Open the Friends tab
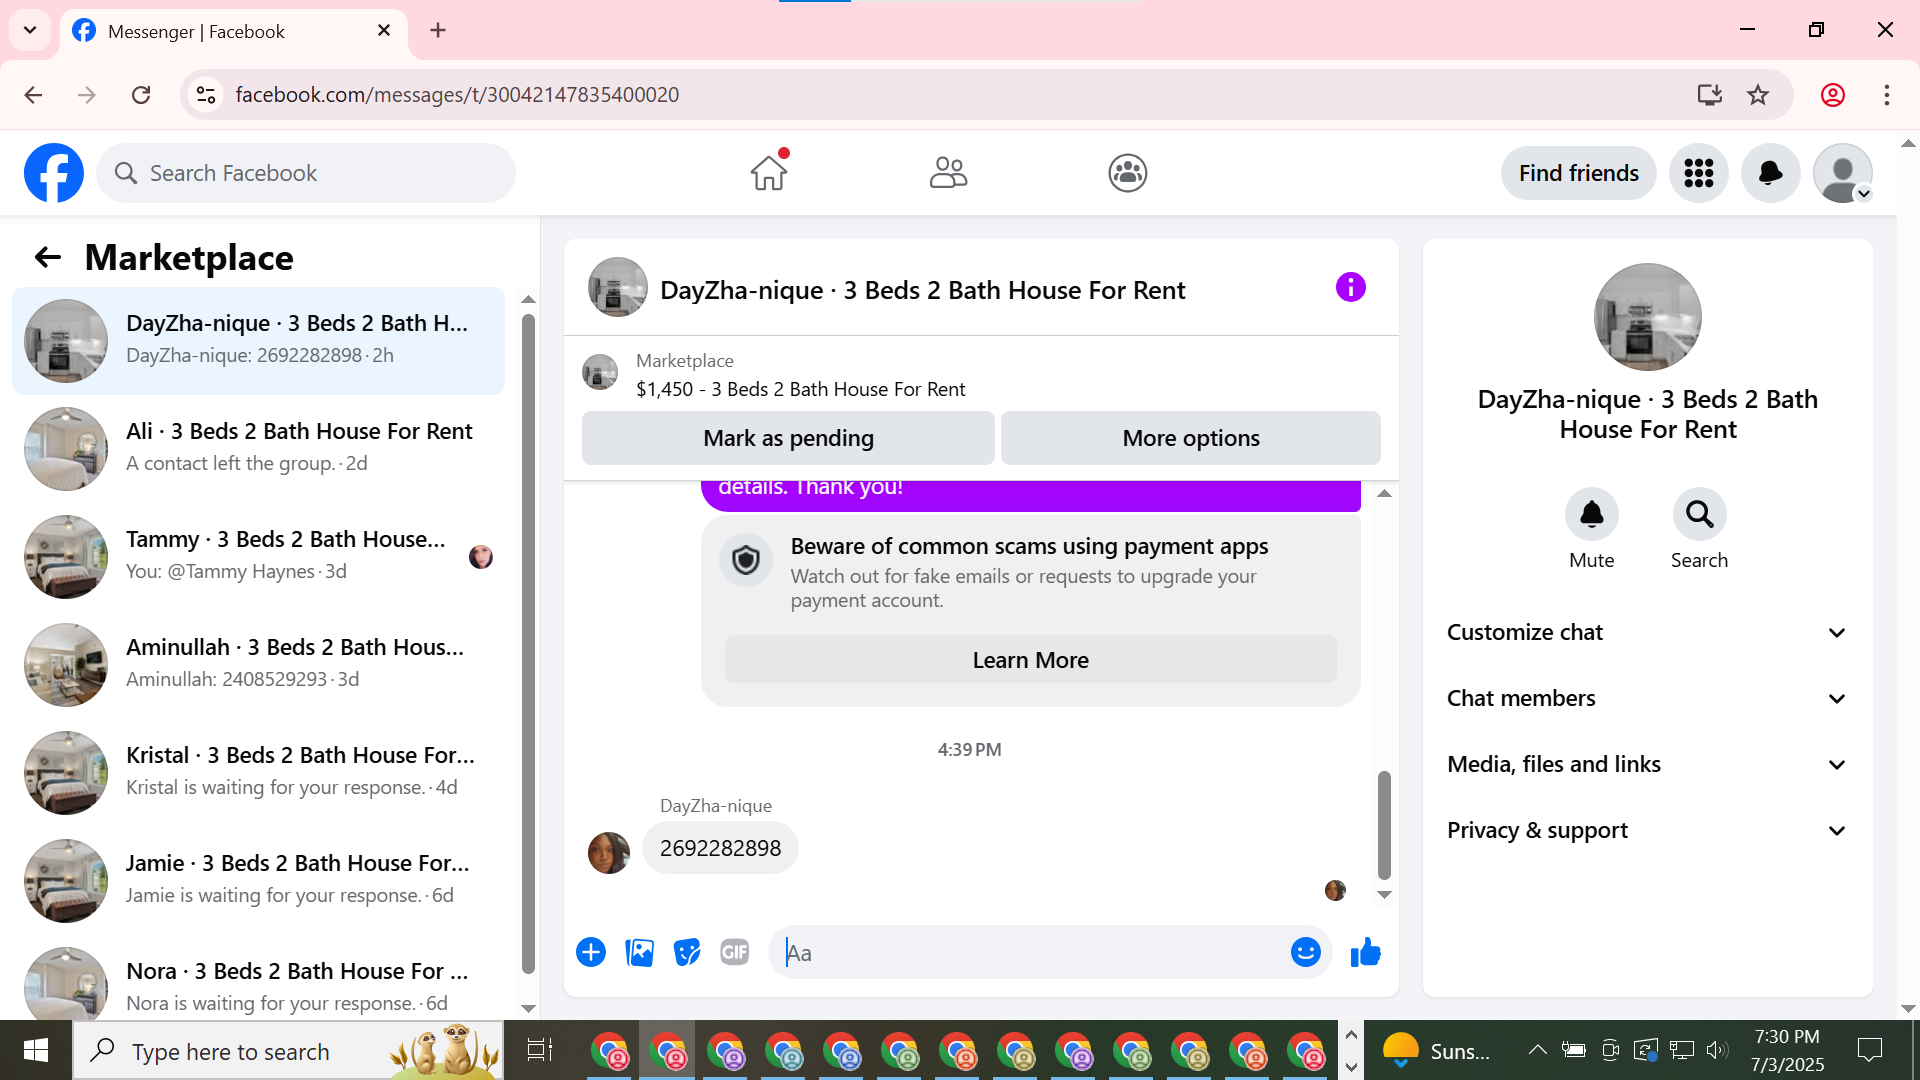Image resolution: width=1920 pixels, height=1080 pixels. tap(948, 173)
